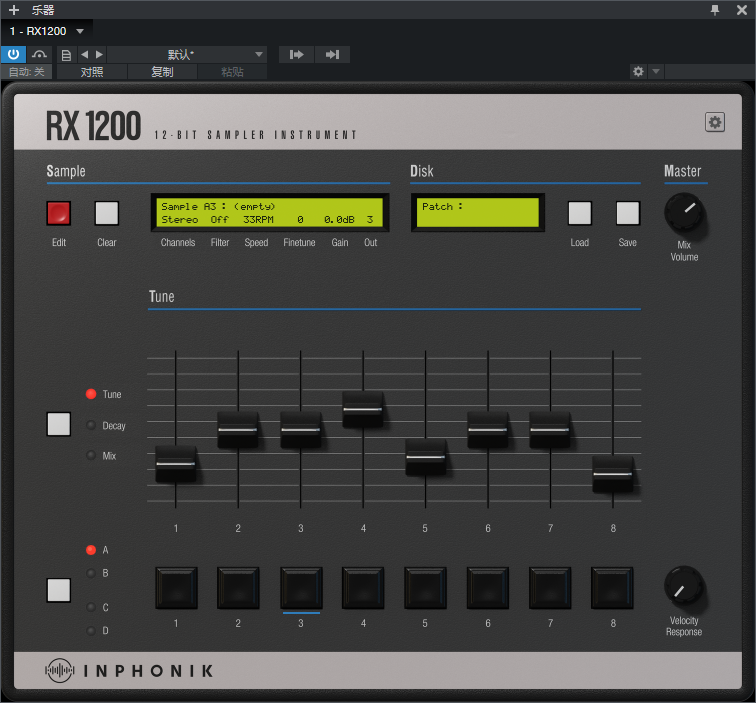
Task: Select bank B indicator
Action: 91,573
